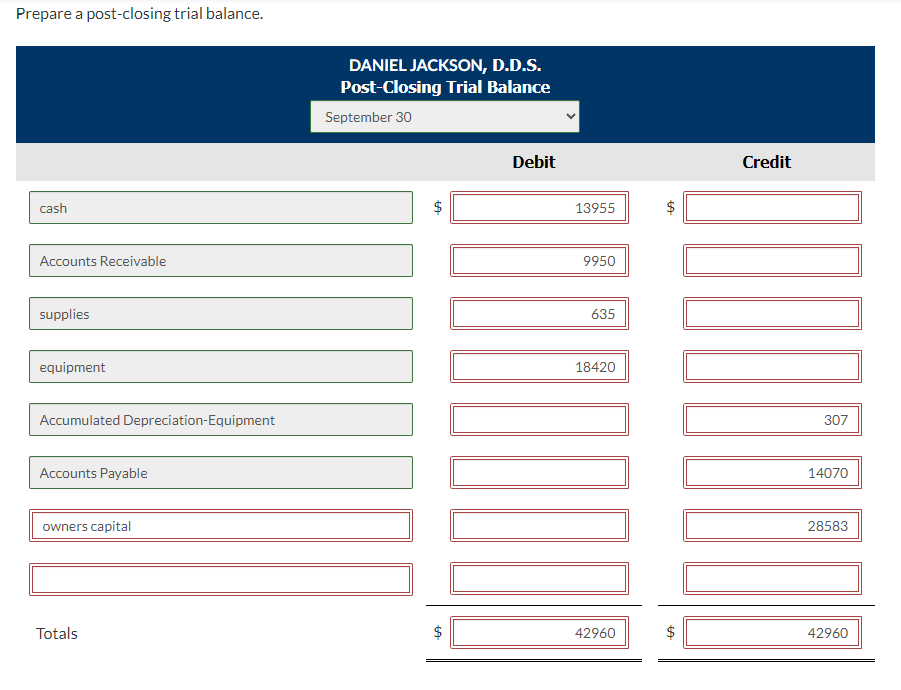Select the 9950 debit entry for Accounts Receivable
Viewport: 901px width, 690px height.
(x=539, y=260)
